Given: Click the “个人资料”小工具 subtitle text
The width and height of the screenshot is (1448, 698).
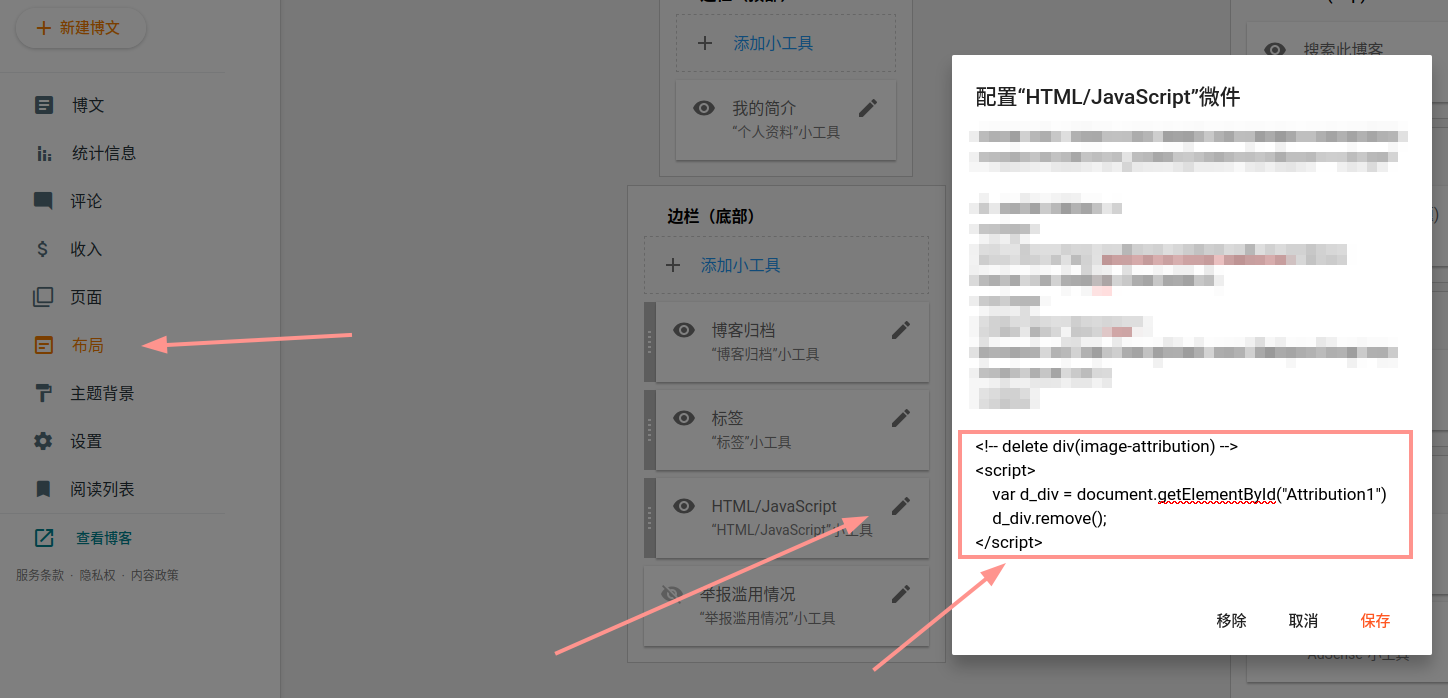Looking at the screenshot, I should 786,132.
